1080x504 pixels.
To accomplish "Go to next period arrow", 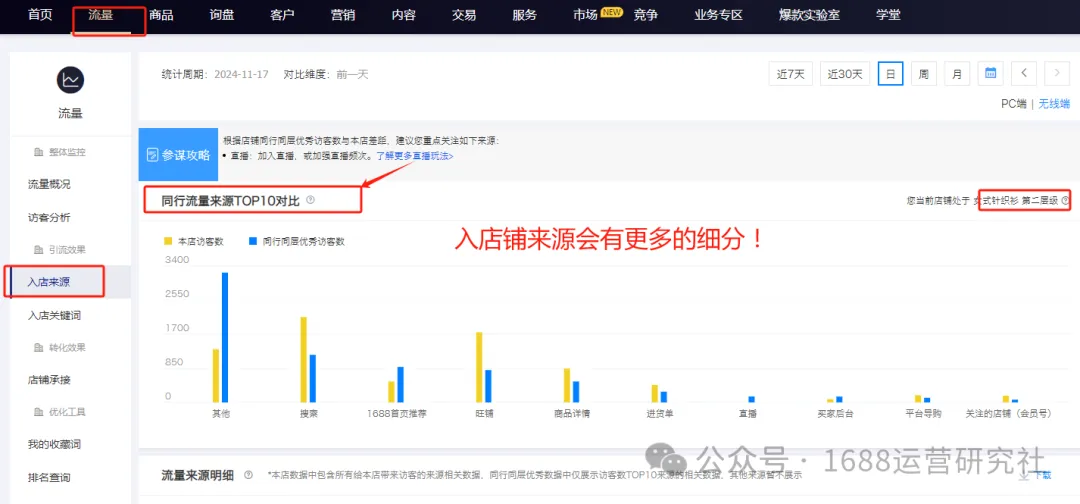I will click(x=1057, y=73).
